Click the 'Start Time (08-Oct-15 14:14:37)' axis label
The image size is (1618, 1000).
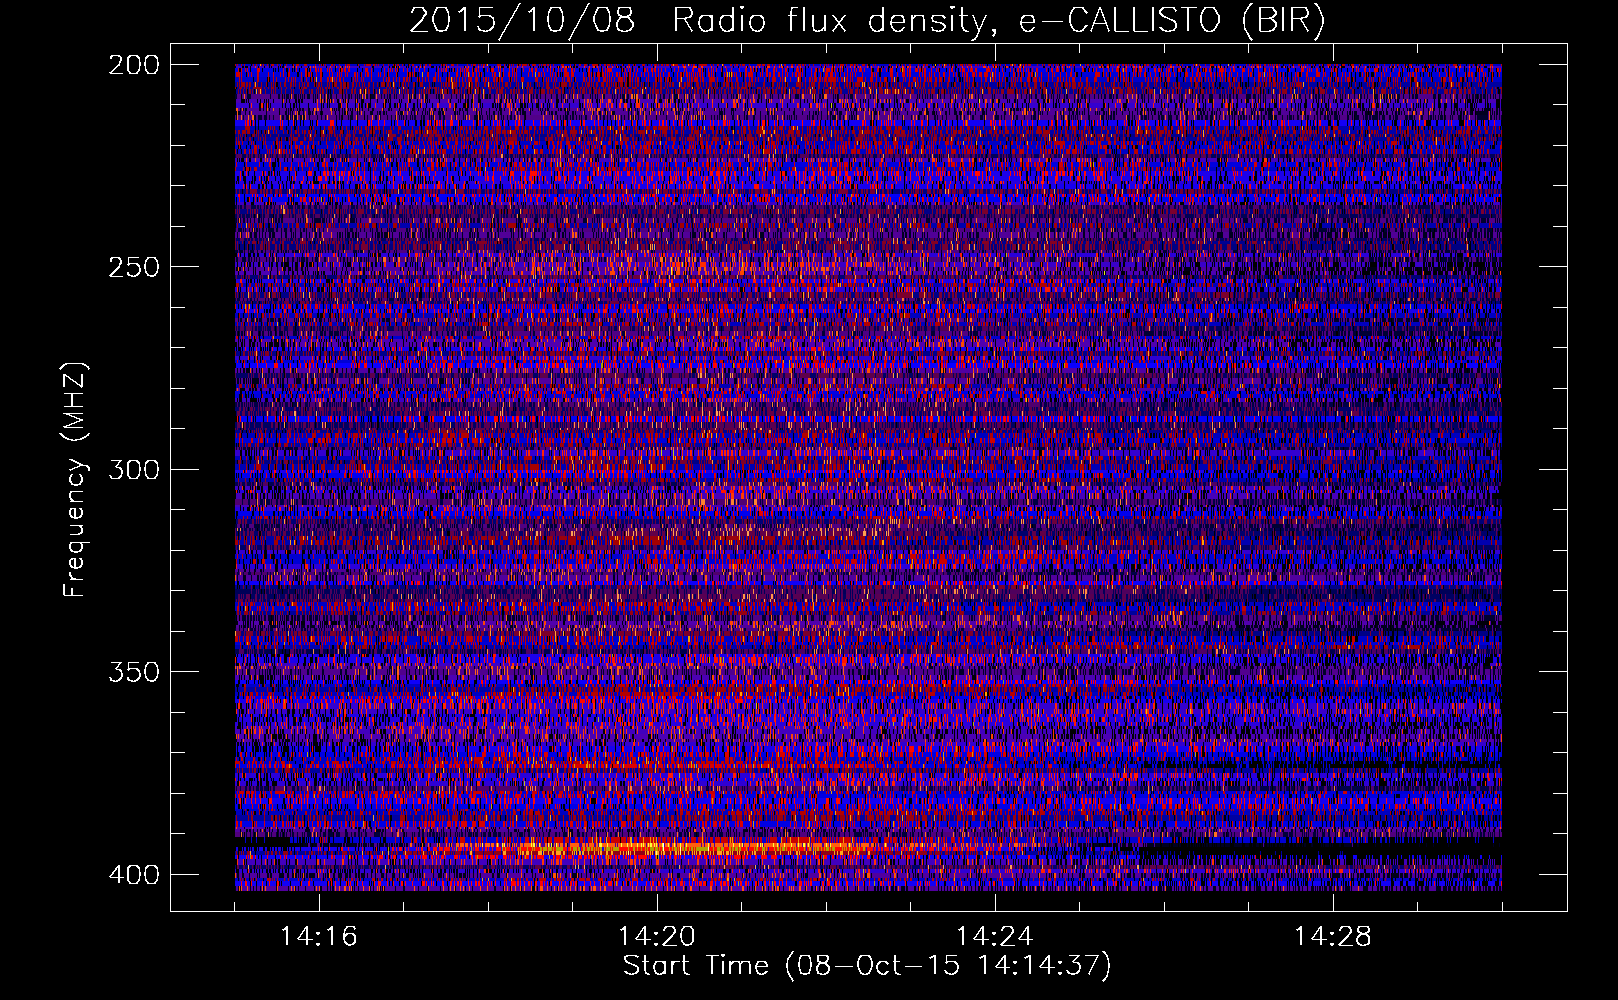click(867, 966)
